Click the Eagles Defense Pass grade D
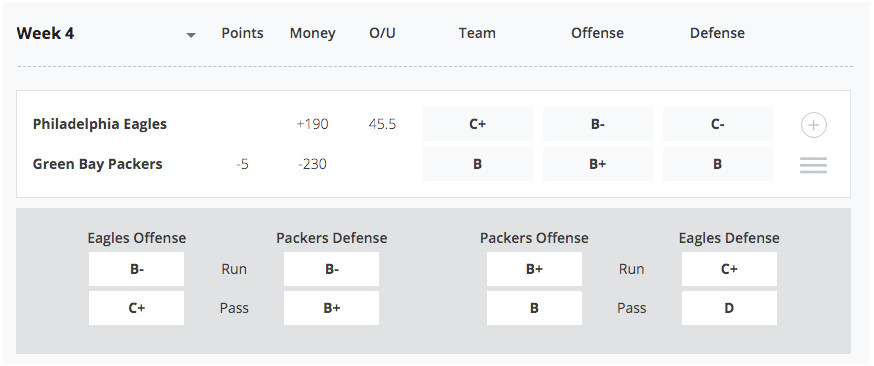This screenshot has height=366, width=874. click(x=729, y=308)
